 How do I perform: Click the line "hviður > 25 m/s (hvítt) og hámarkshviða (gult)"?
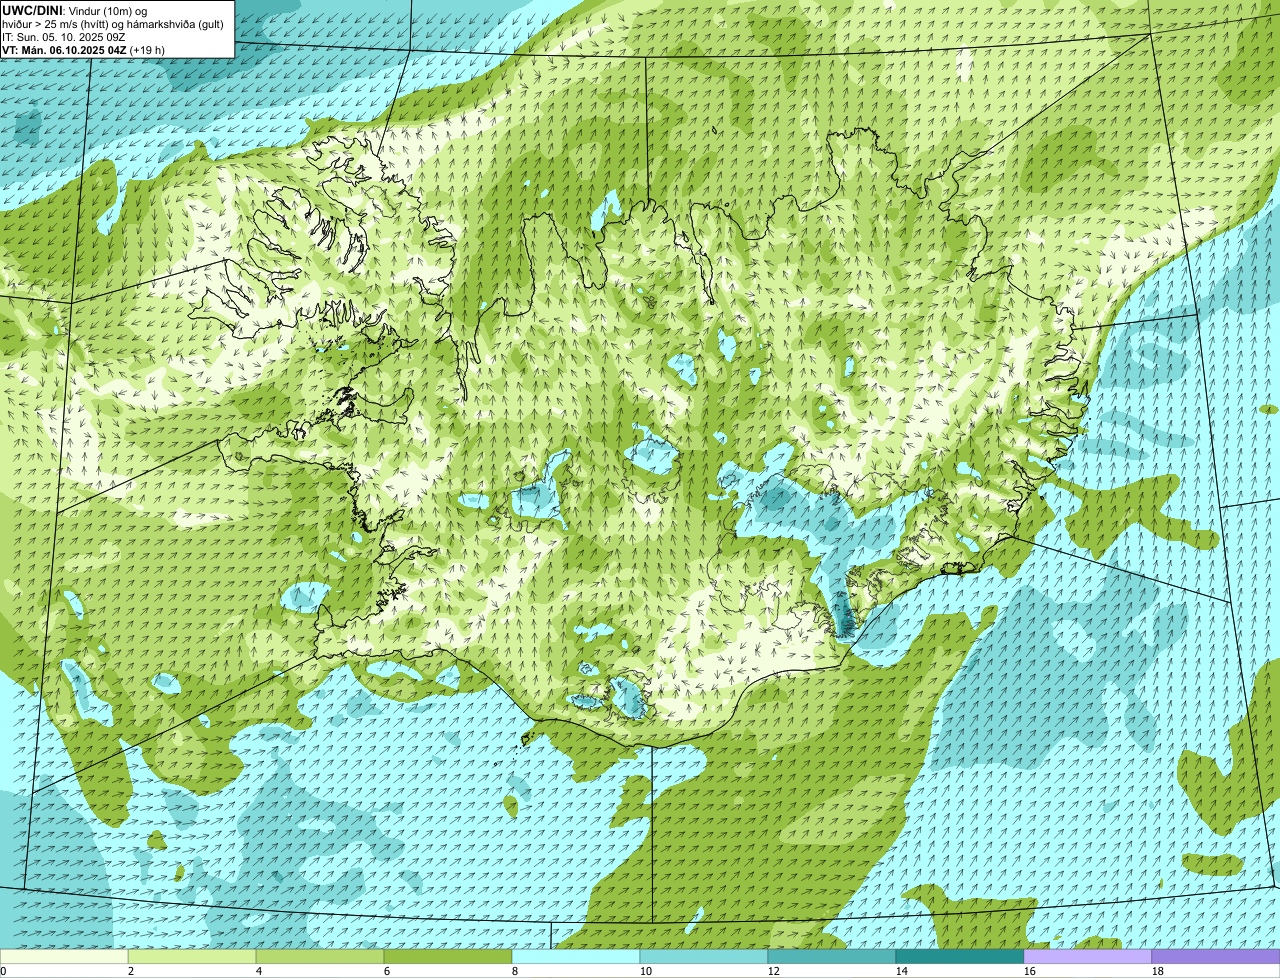pyautogui.click(x=112, y=23)
